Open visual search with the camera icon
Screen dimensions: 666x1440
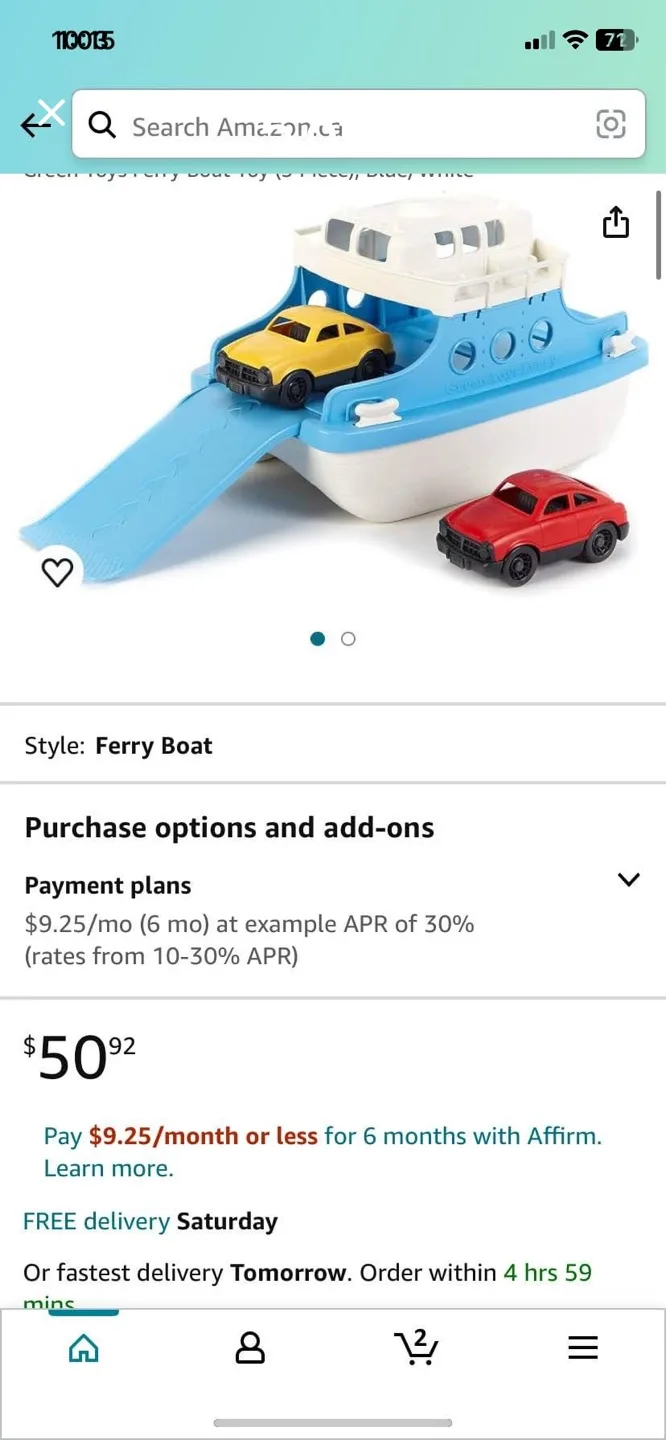[x=611, y=126]
